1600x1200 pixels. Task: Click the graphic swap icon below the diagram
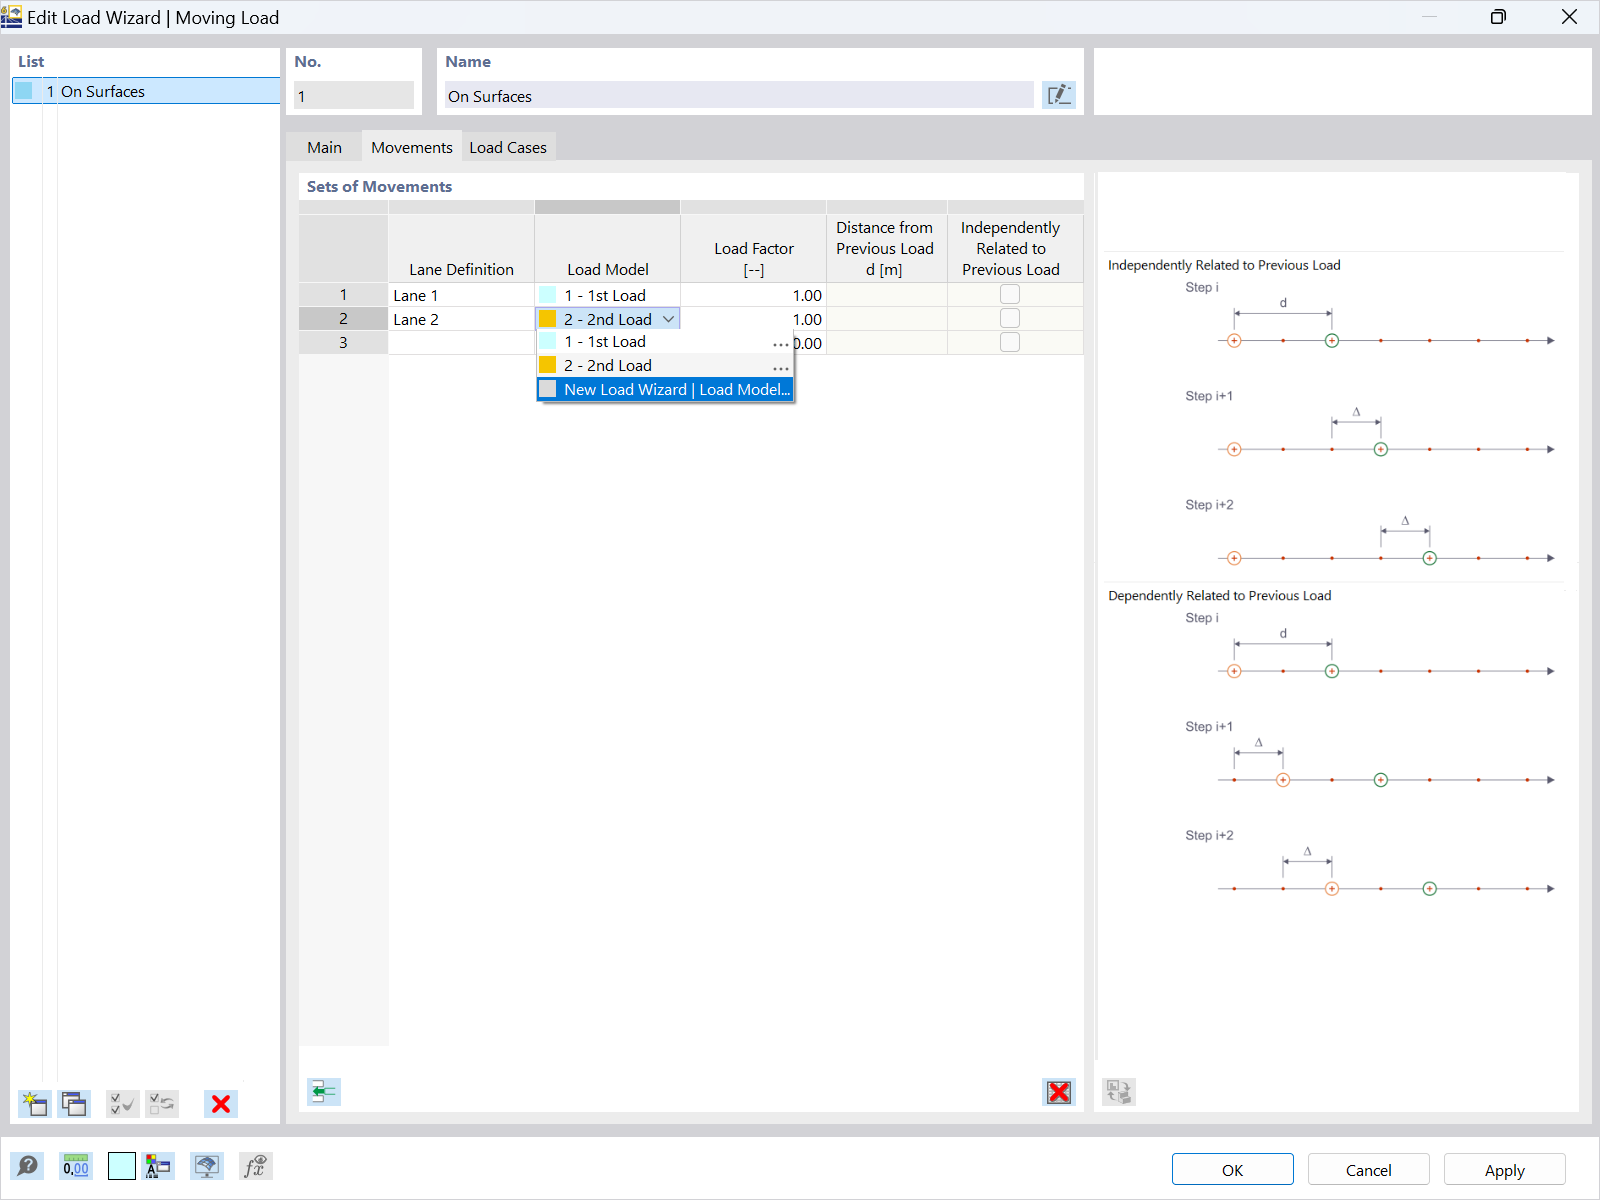(x=1119, y=1092)
